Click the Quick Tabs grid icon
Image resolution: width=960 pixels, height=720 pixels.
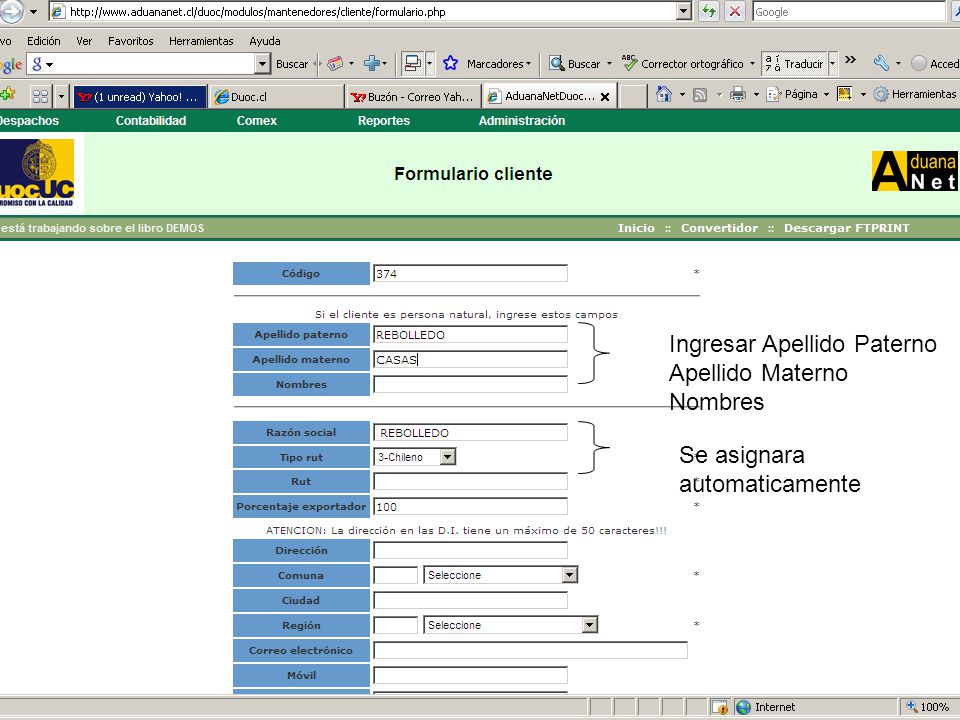click(40, 96)
